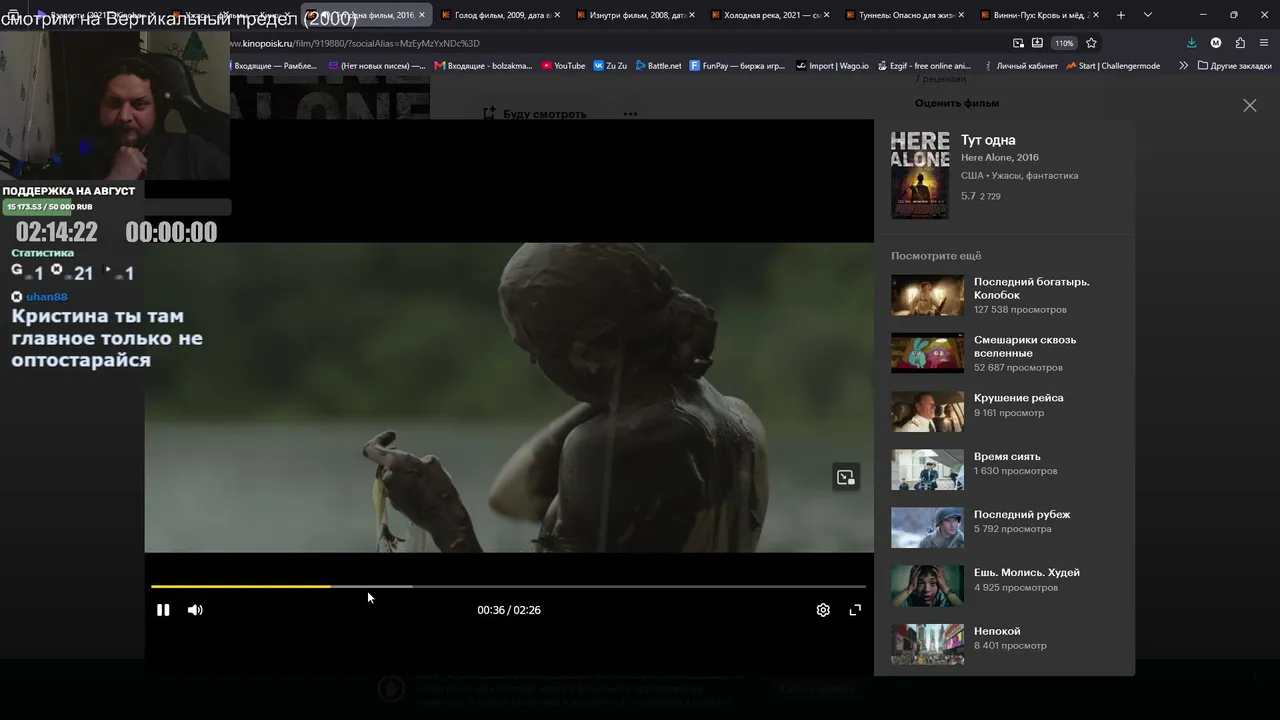The width and height of the screenshot is (1280, 720).
Task: Click the 'Буду смотреть' watchlist button
Action: [x=535, y=114]
